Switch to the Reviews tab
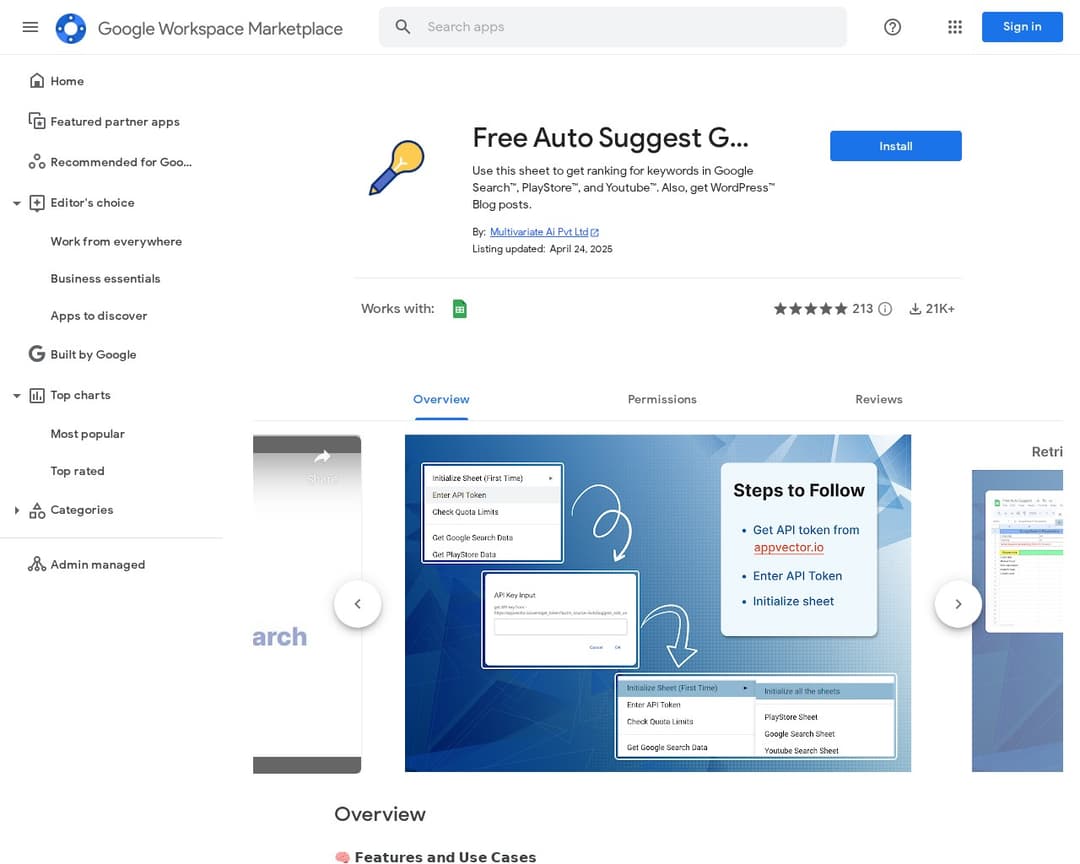1080x864 pixels. point(878,399)
